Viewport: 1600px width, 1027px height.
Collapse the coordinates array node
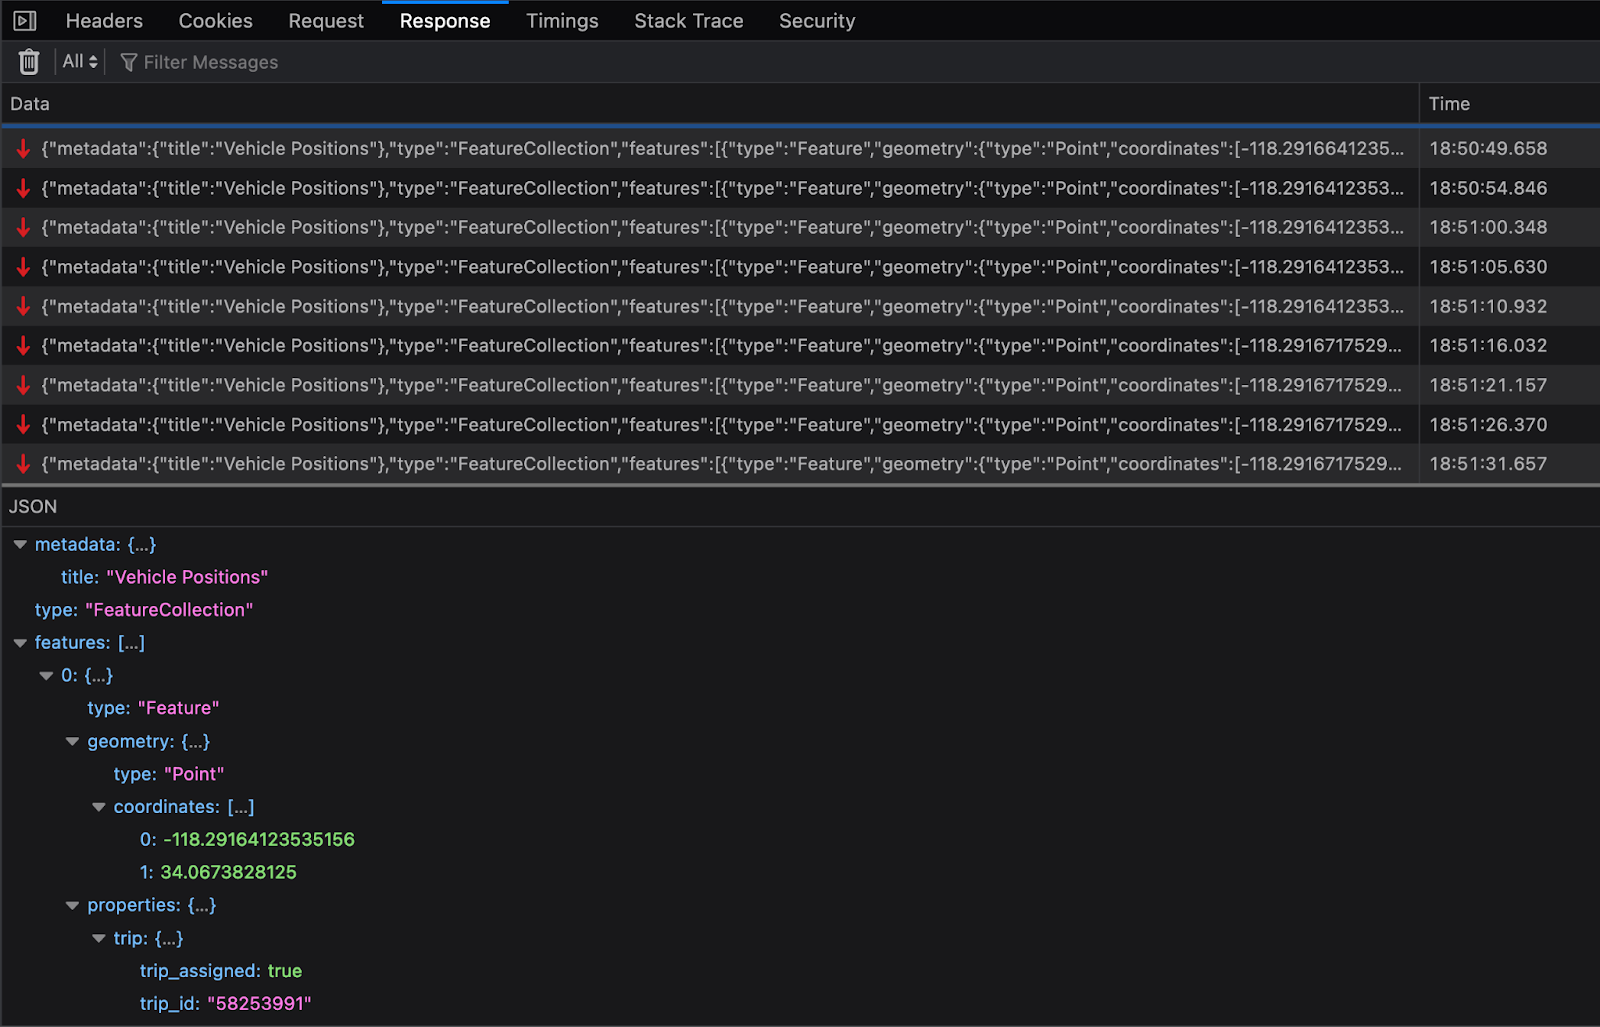click(x=98, y=806)
